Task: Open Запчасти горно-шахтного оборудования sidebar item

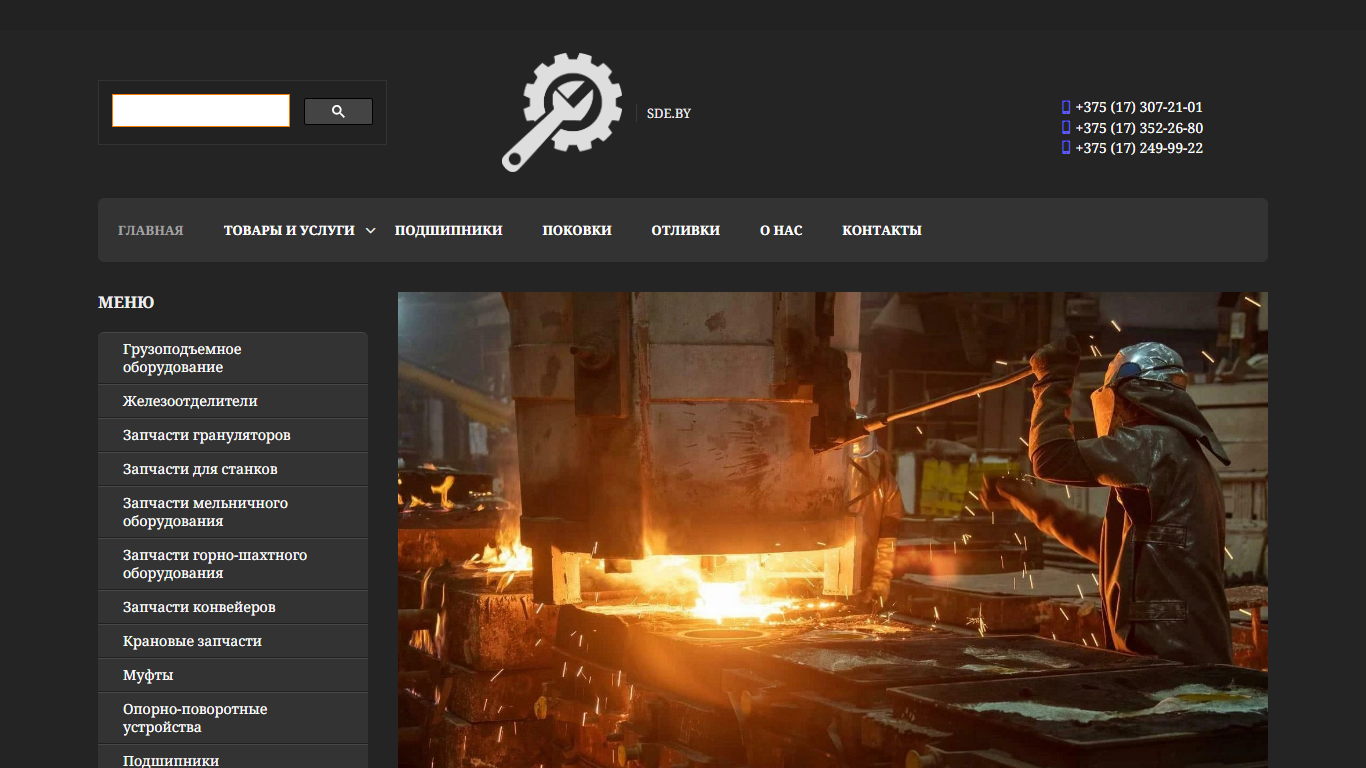Action: [x=233, y=564]
